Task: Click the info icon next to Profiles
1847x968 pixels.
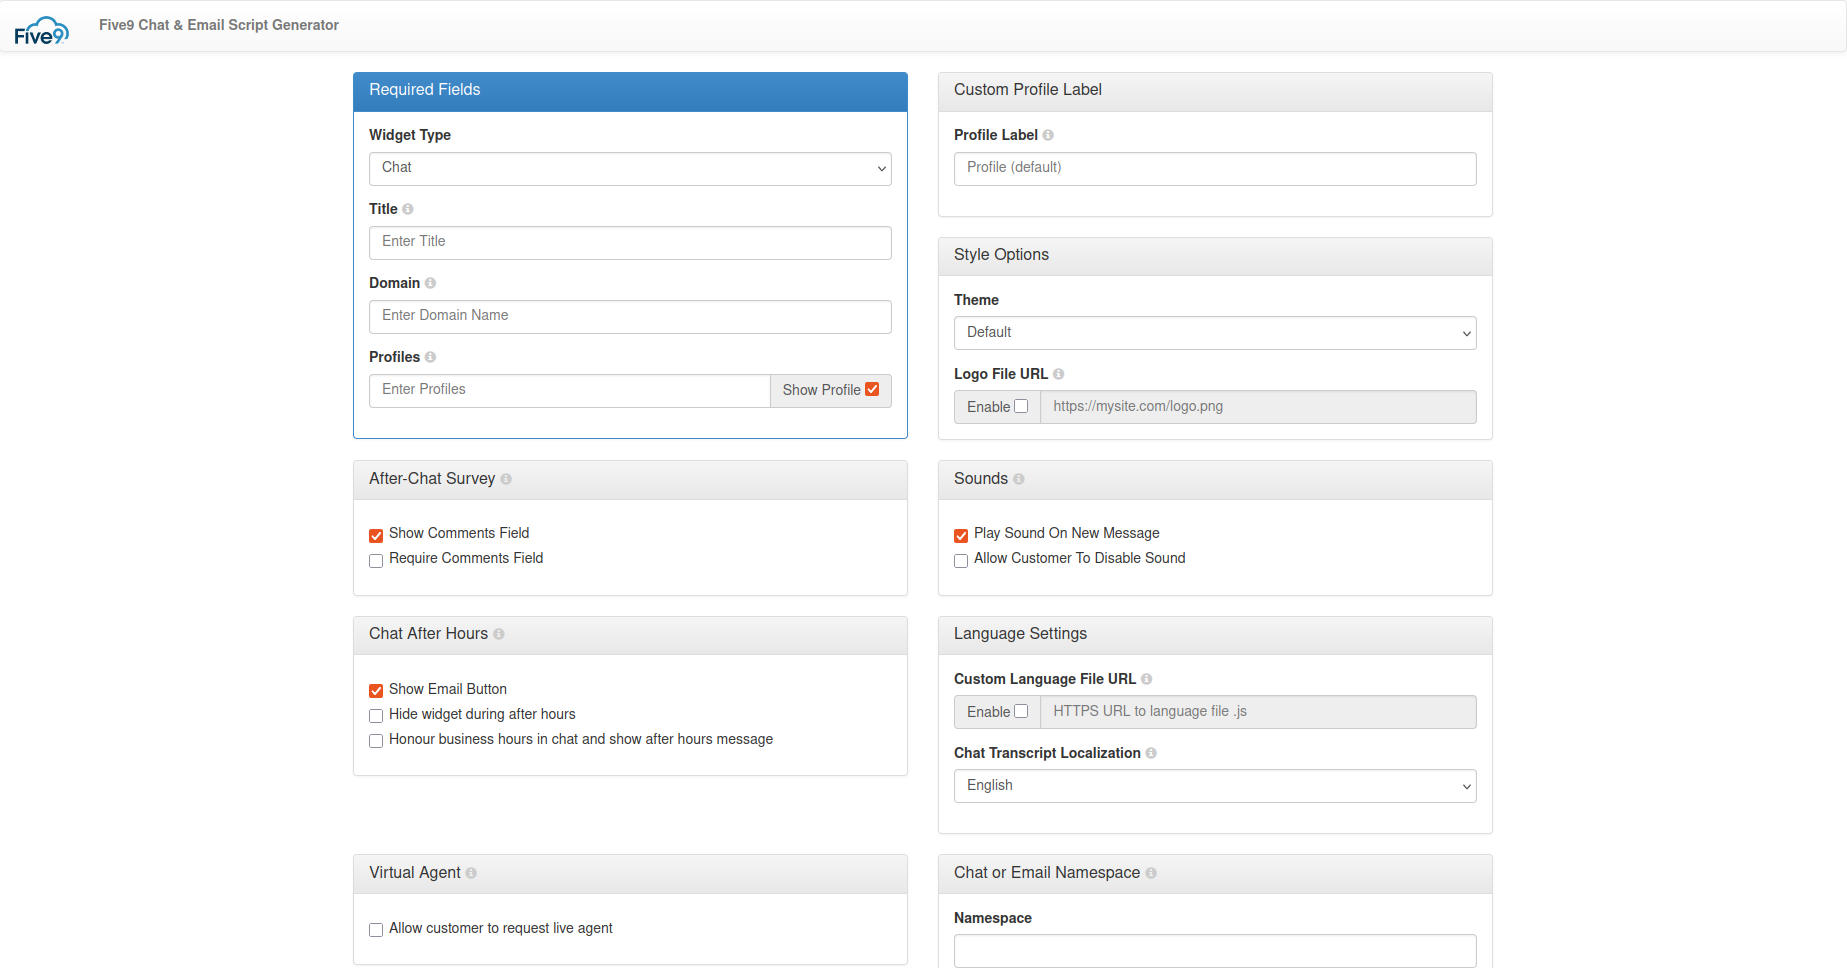Action: pos(430,357)
